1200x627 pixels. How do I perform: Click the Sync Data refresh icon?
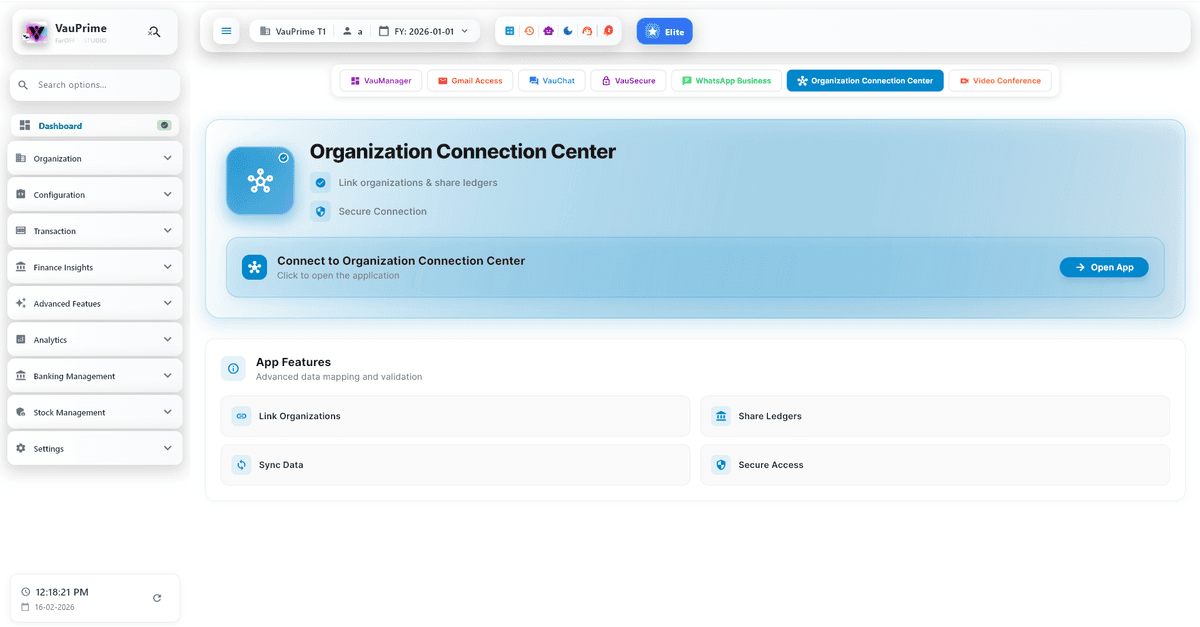pos(241,465)
